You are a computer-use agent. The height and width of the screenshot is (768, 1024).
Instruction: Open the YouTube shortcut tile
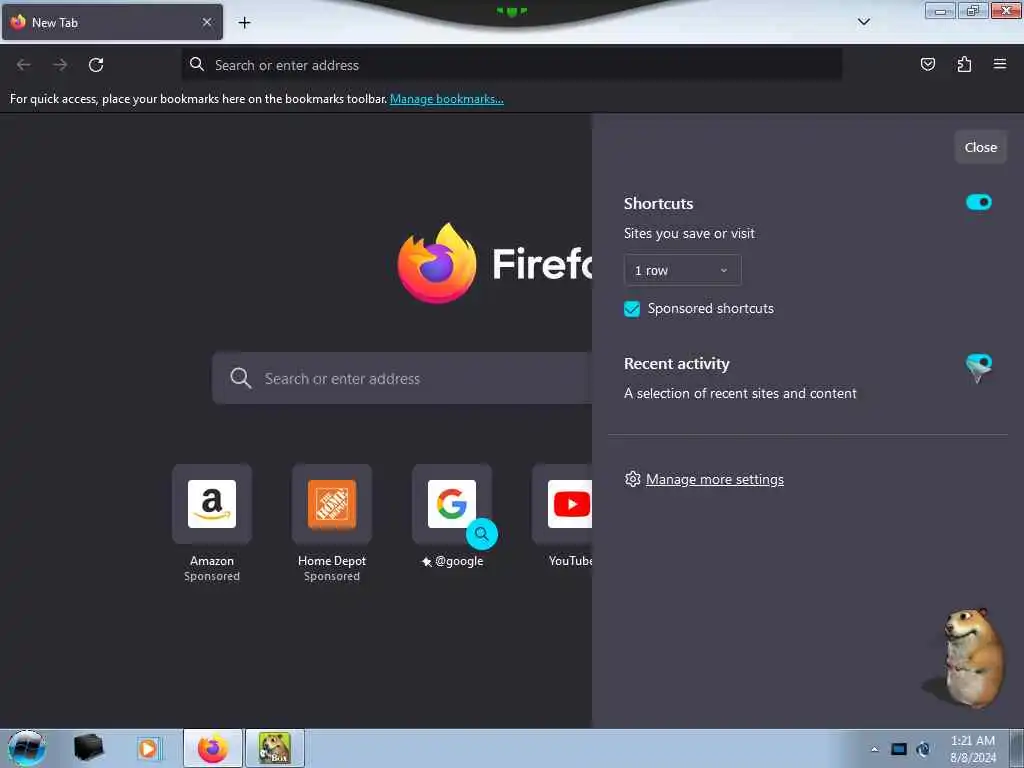click(x=562, y=504)
